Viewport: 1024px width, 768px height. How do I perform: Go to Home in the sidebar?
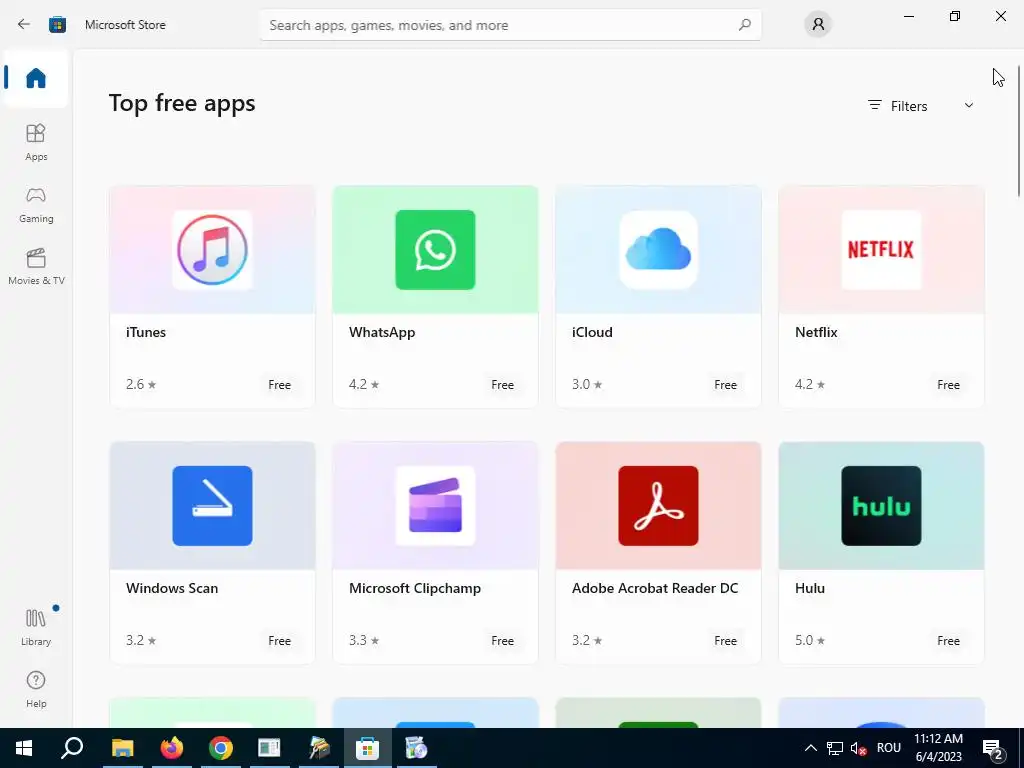pos(36,78)
